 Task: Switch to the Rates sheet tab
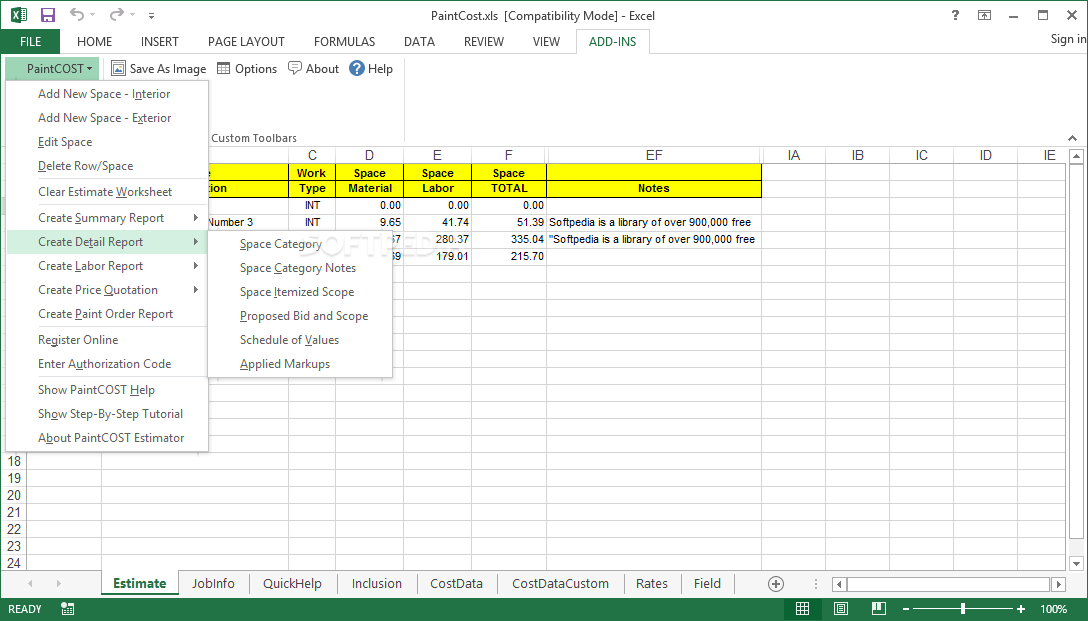coord(652,584)
